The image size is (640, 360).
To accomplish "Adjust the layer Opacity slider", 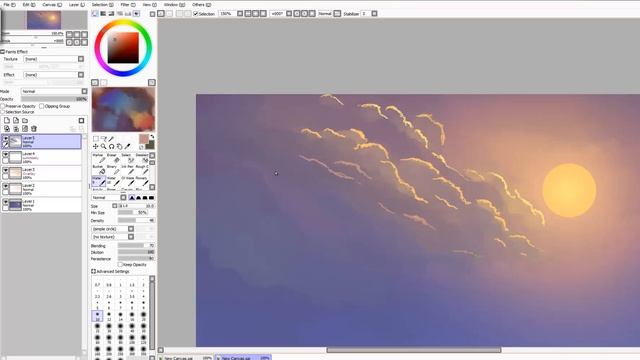I will 54,99.
